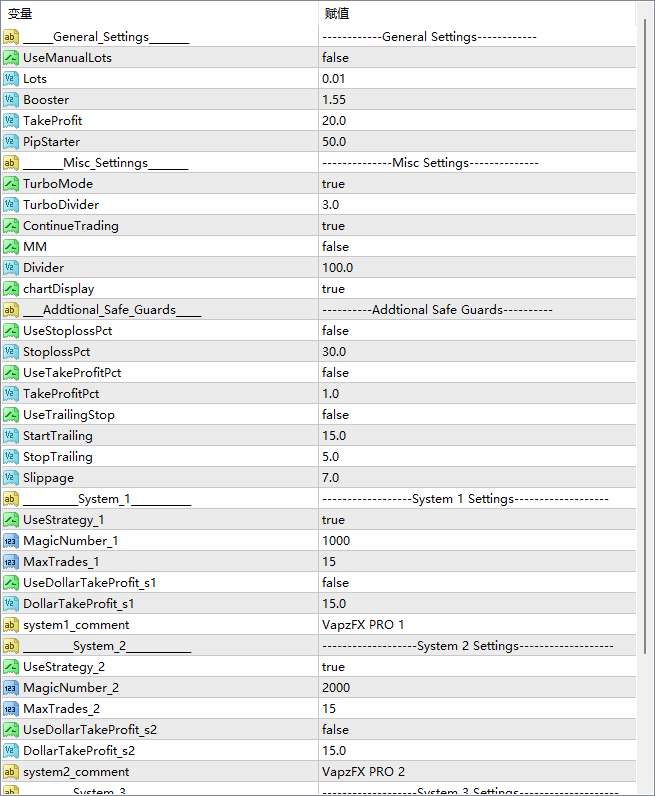655x796 pixels.
Task: Toggle the UseTrailingStop false value
Action: 335,415
